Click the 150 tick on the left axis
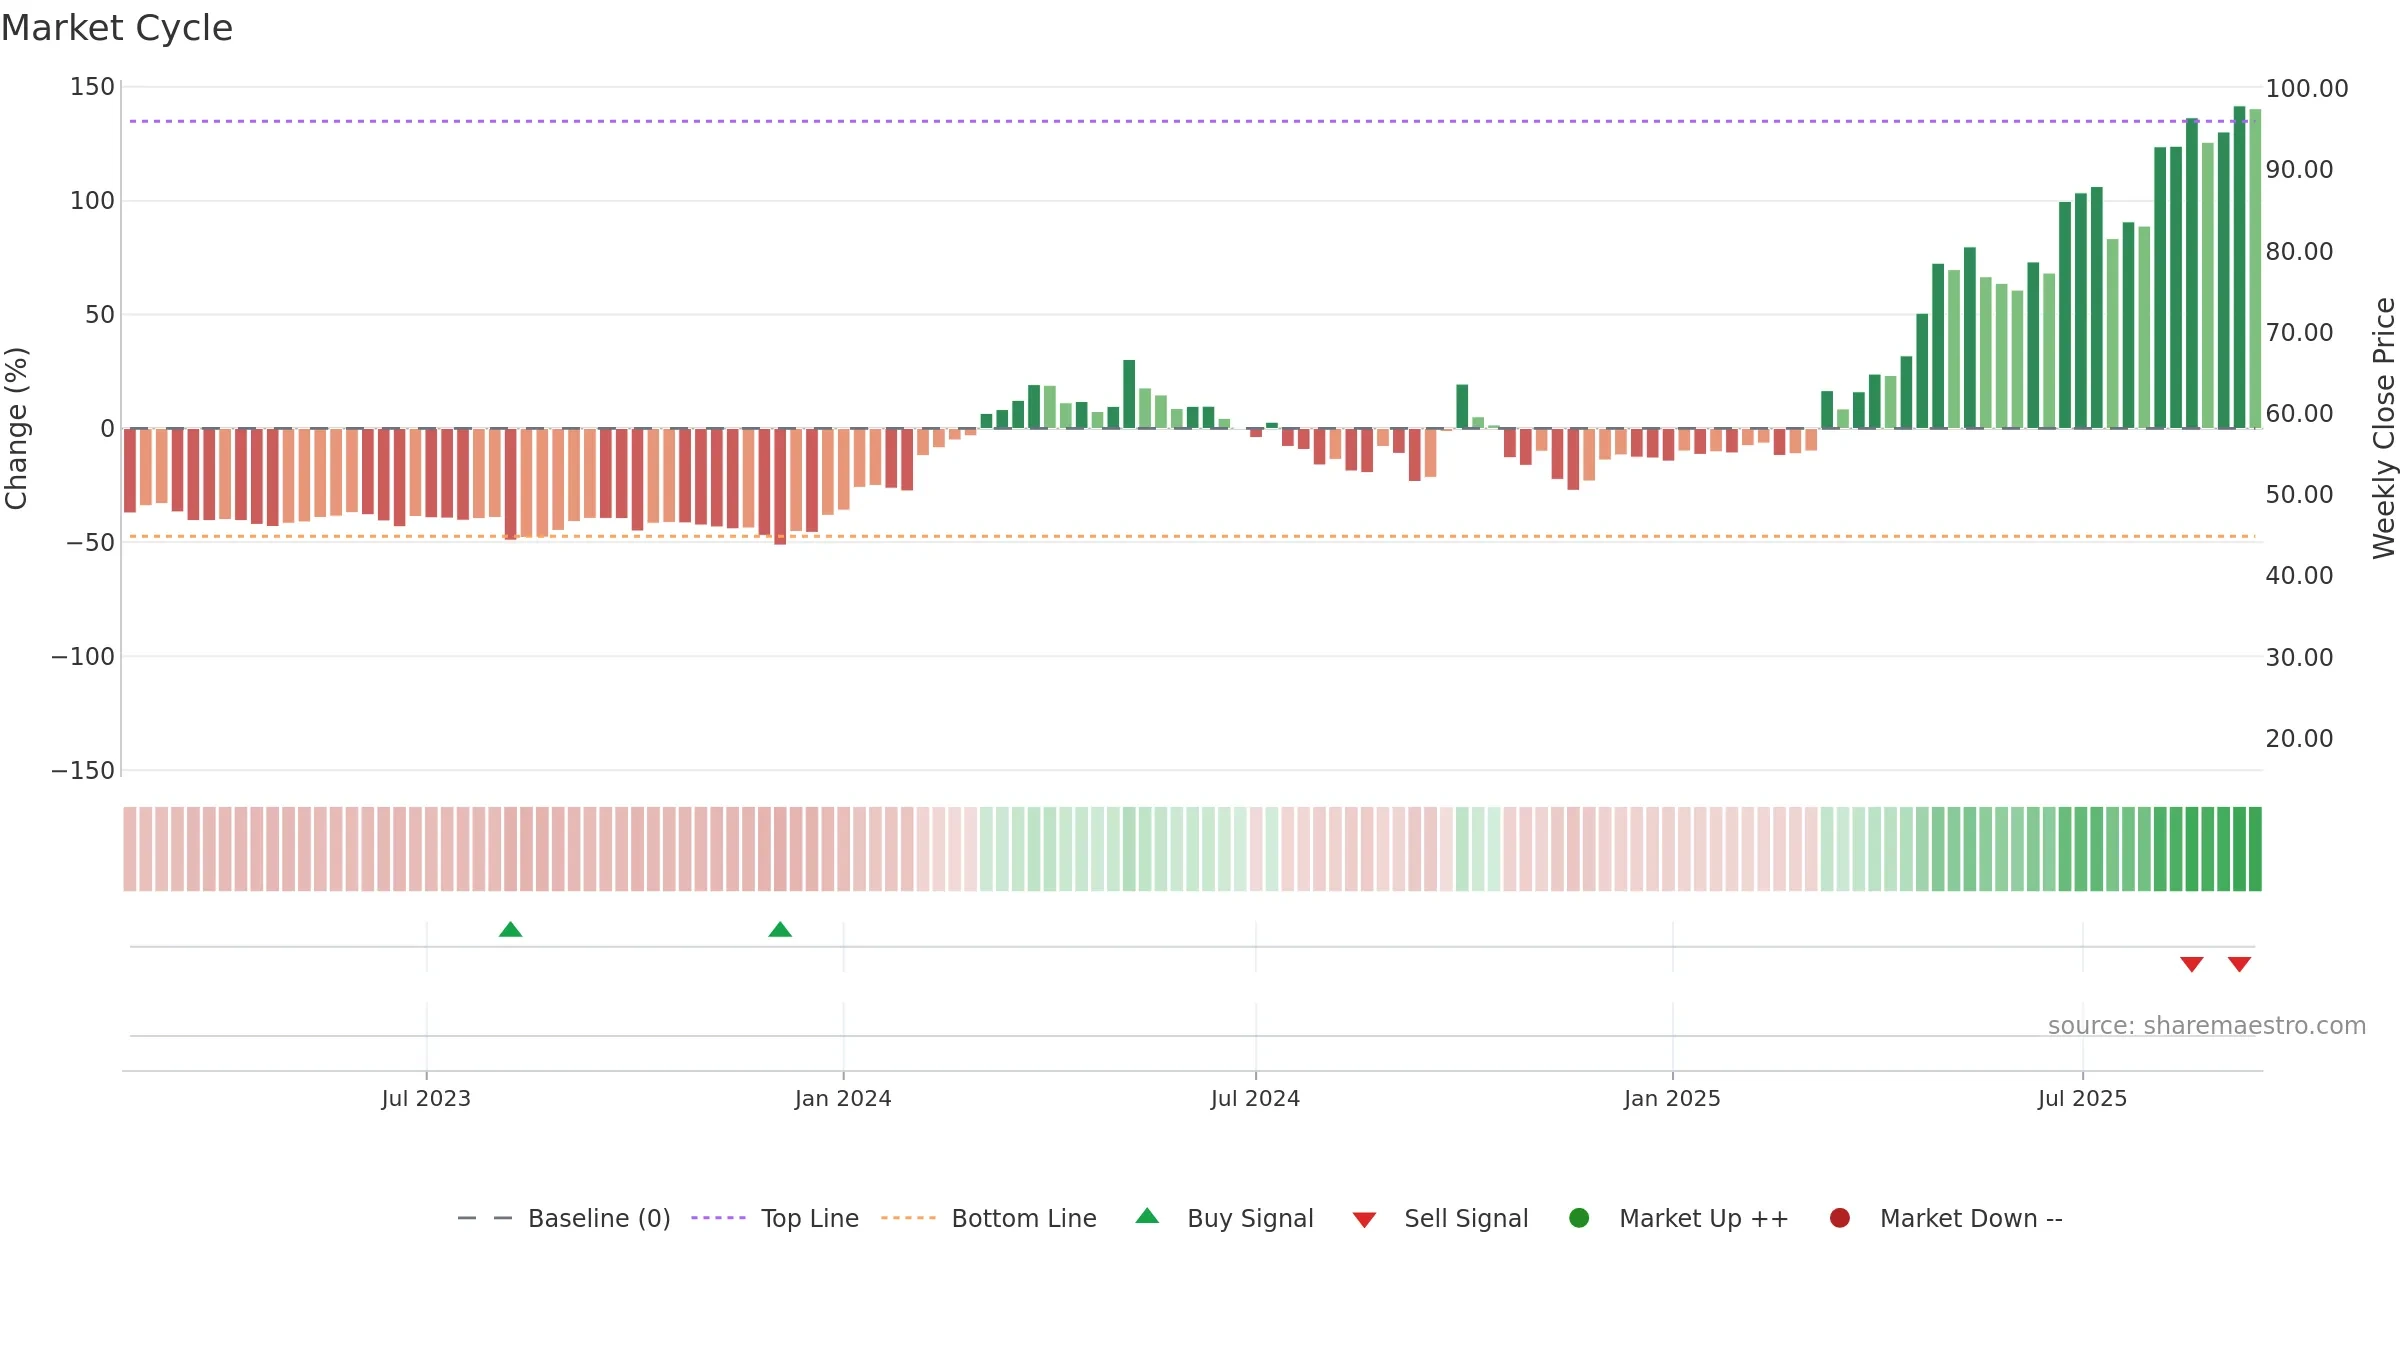 pos(92,87)
